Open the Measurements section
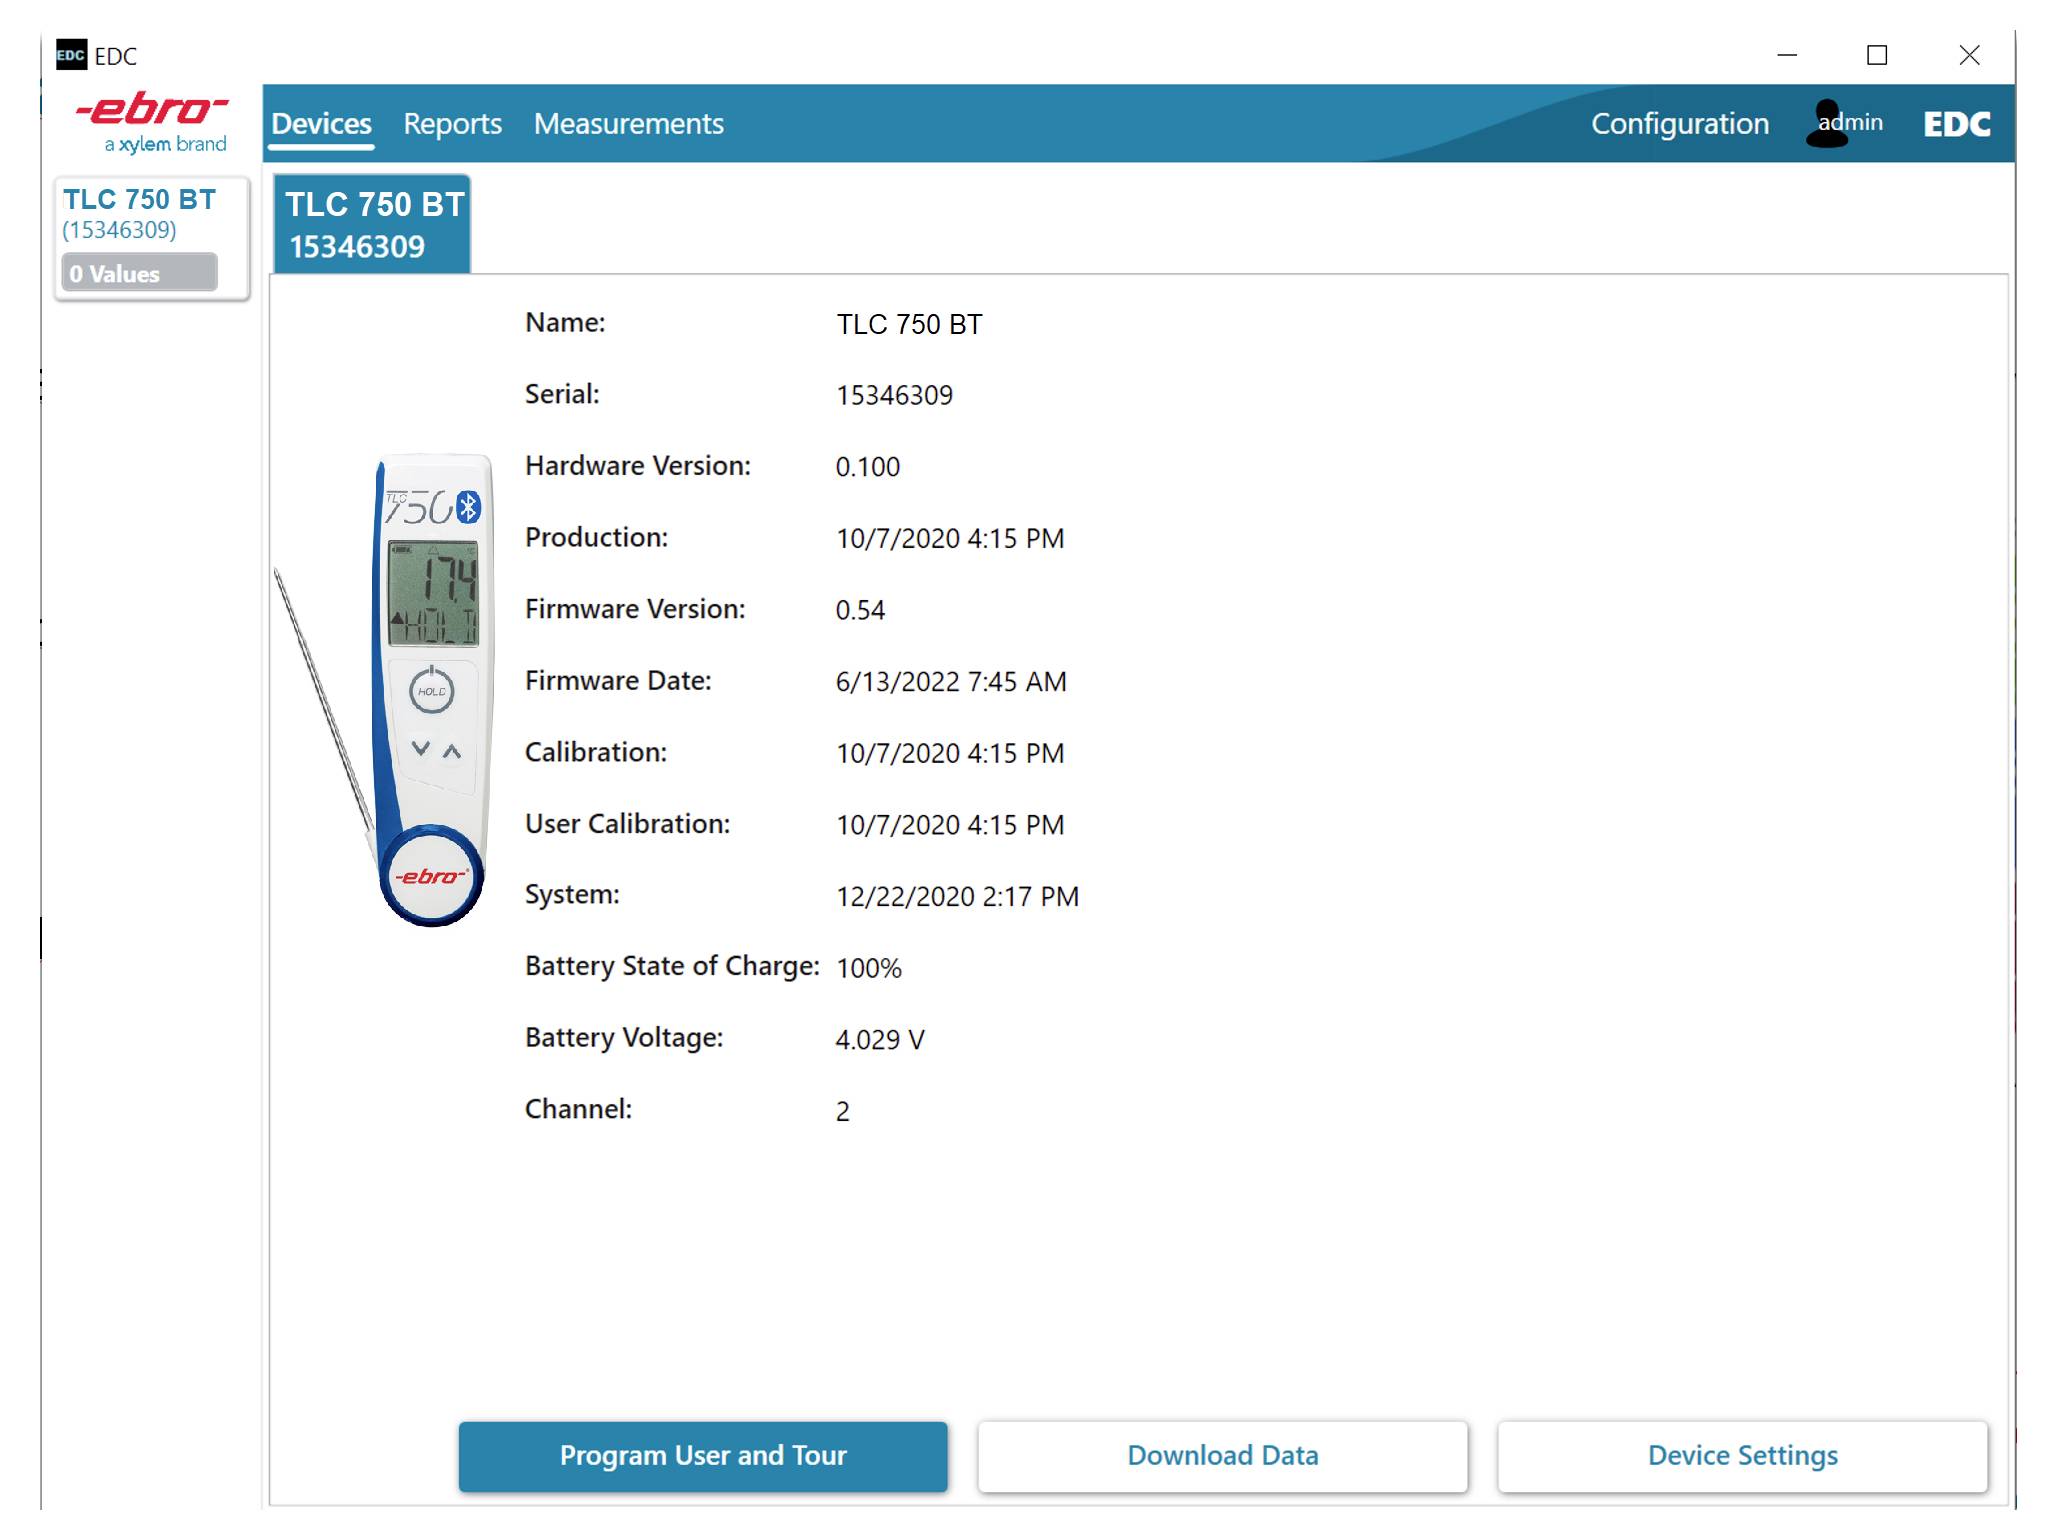The height and width of the screenshot is (1540, 2057). pyautogui.click(x=629, y=123)
